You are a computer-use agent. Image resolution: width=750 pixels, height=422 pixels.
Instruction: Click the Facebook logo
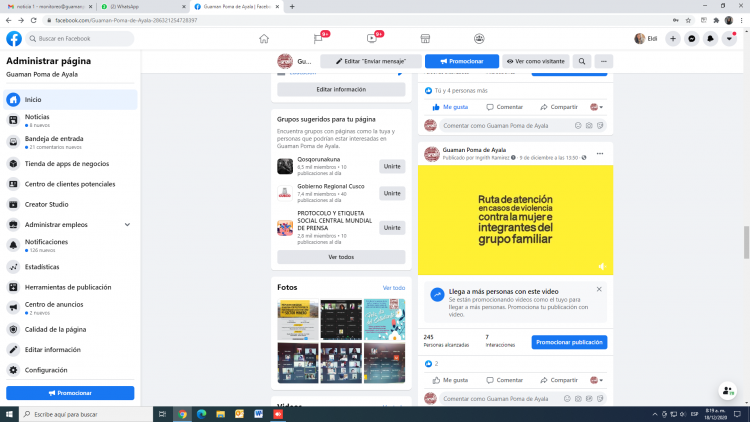coord(14,39)
